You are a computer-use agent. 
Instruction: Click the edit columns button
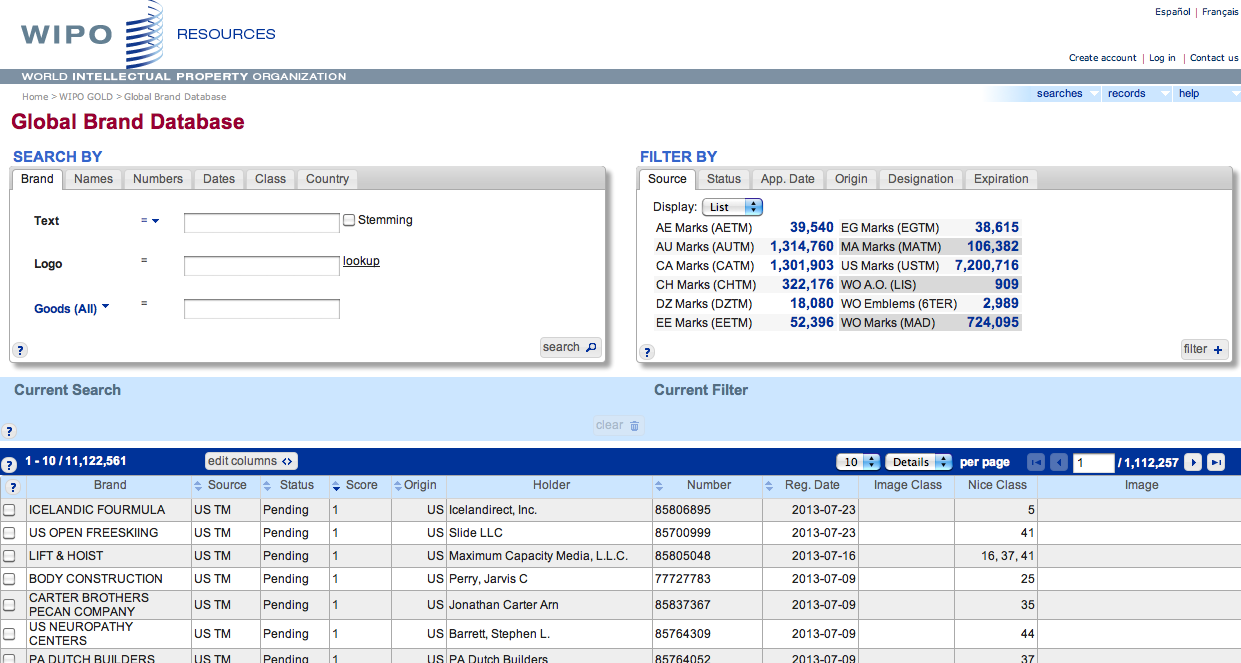click(251, 461)
